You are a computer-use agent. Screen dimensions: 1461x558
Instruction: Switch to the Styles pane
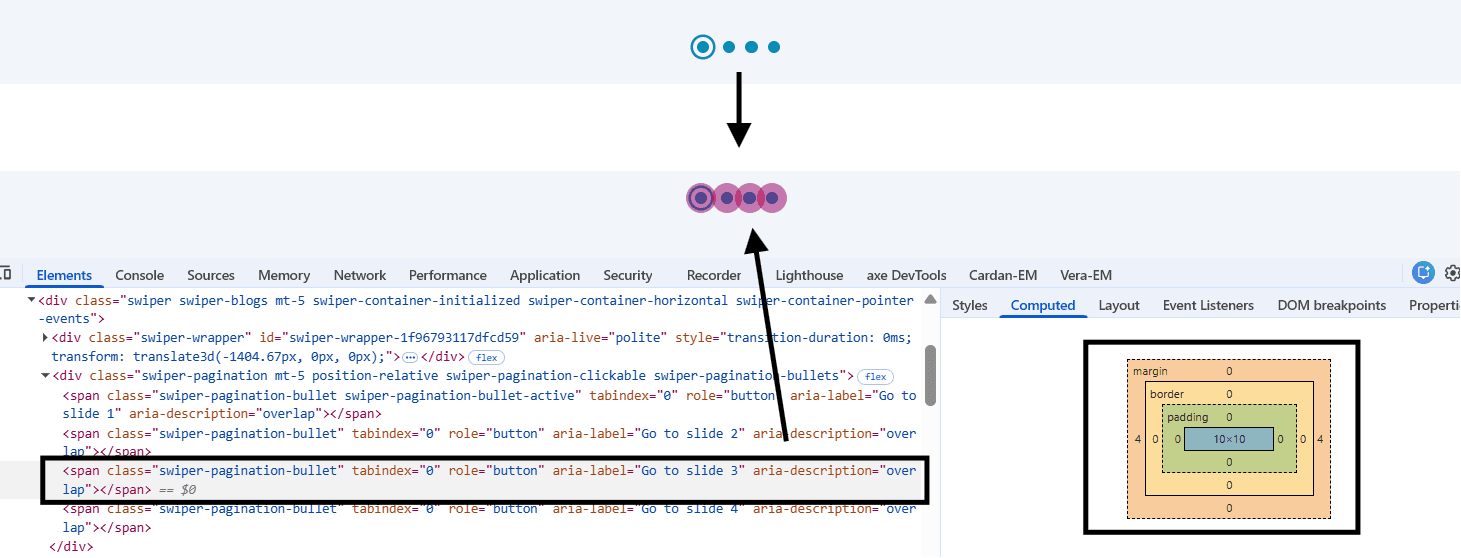[x=970, y=305]
